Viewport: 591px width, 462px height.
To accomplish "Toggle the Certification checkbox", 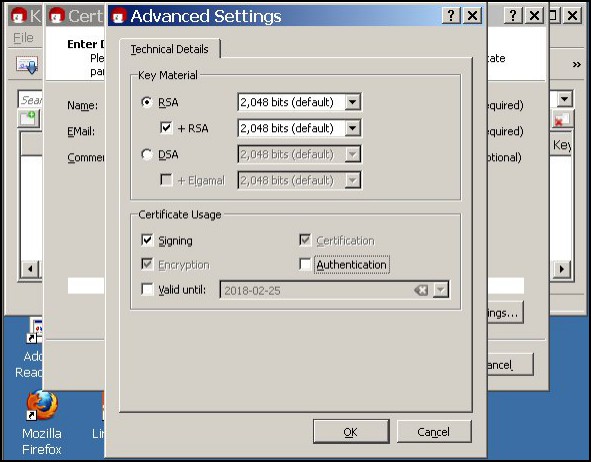I will click(x=305, y=240).
